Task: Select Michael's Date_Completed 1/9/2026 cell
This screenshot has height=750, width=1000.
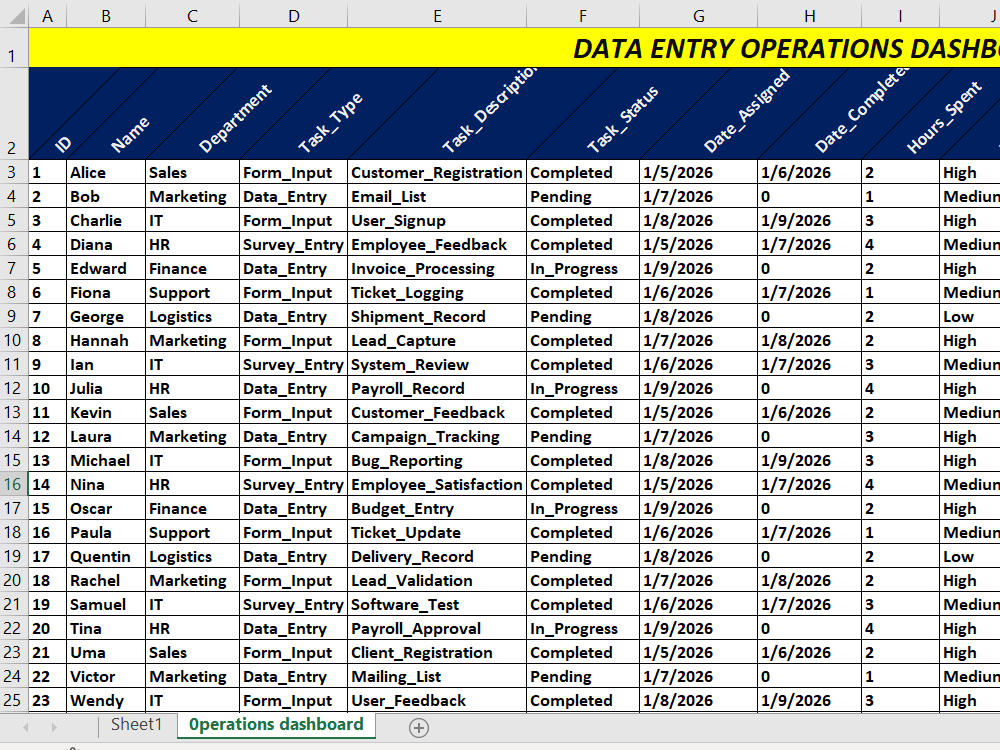Action: pos(809,460)
